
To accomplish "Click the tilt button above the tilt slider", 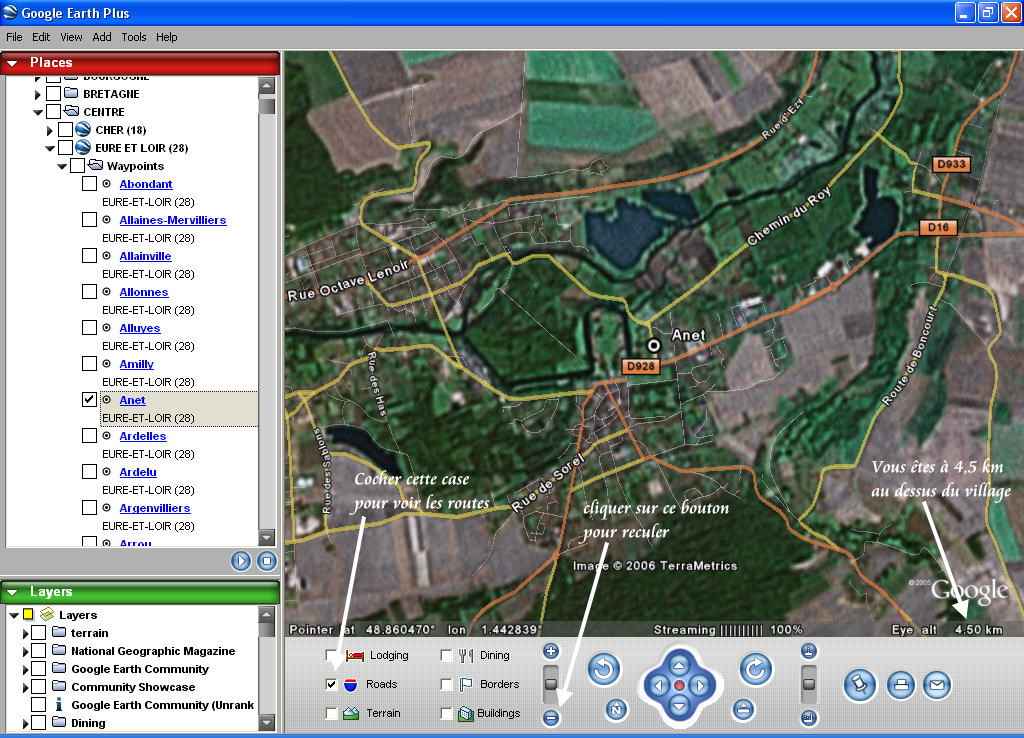I will coord(808,651).
